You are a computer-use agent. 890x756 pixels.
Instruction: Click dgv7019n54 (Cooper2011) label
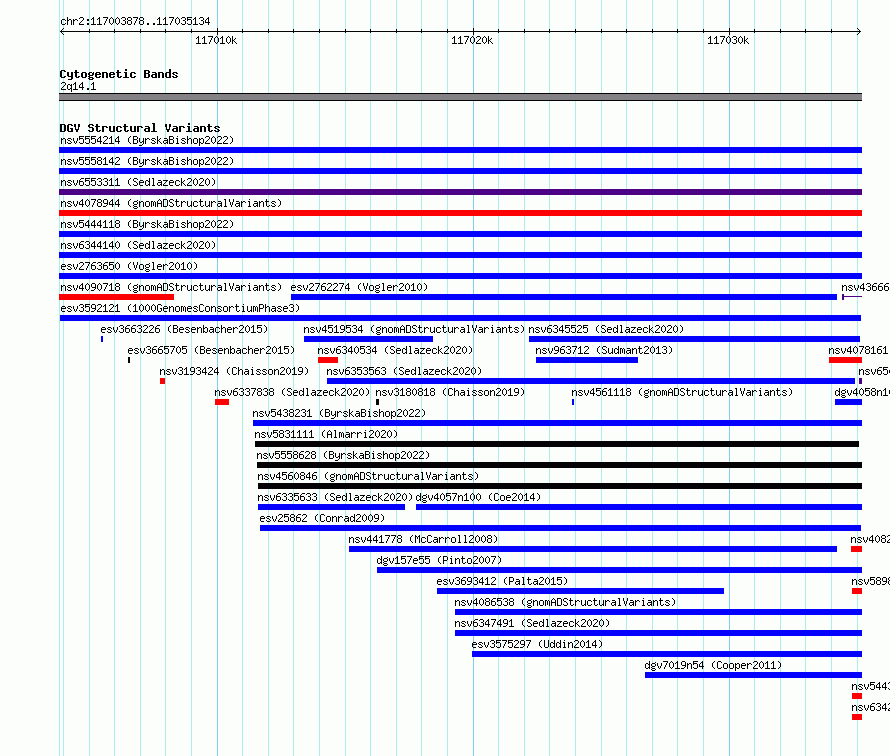click(713, 665)
